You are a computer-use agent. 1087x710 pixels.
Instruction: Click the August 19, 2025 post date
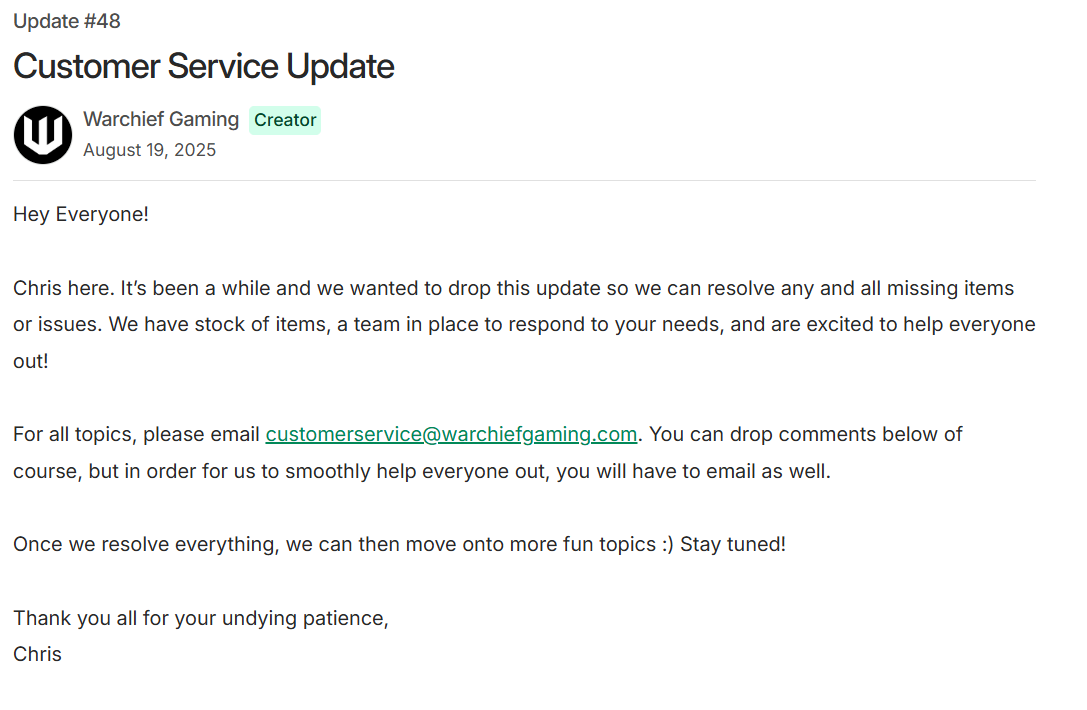tap(149, 150)
